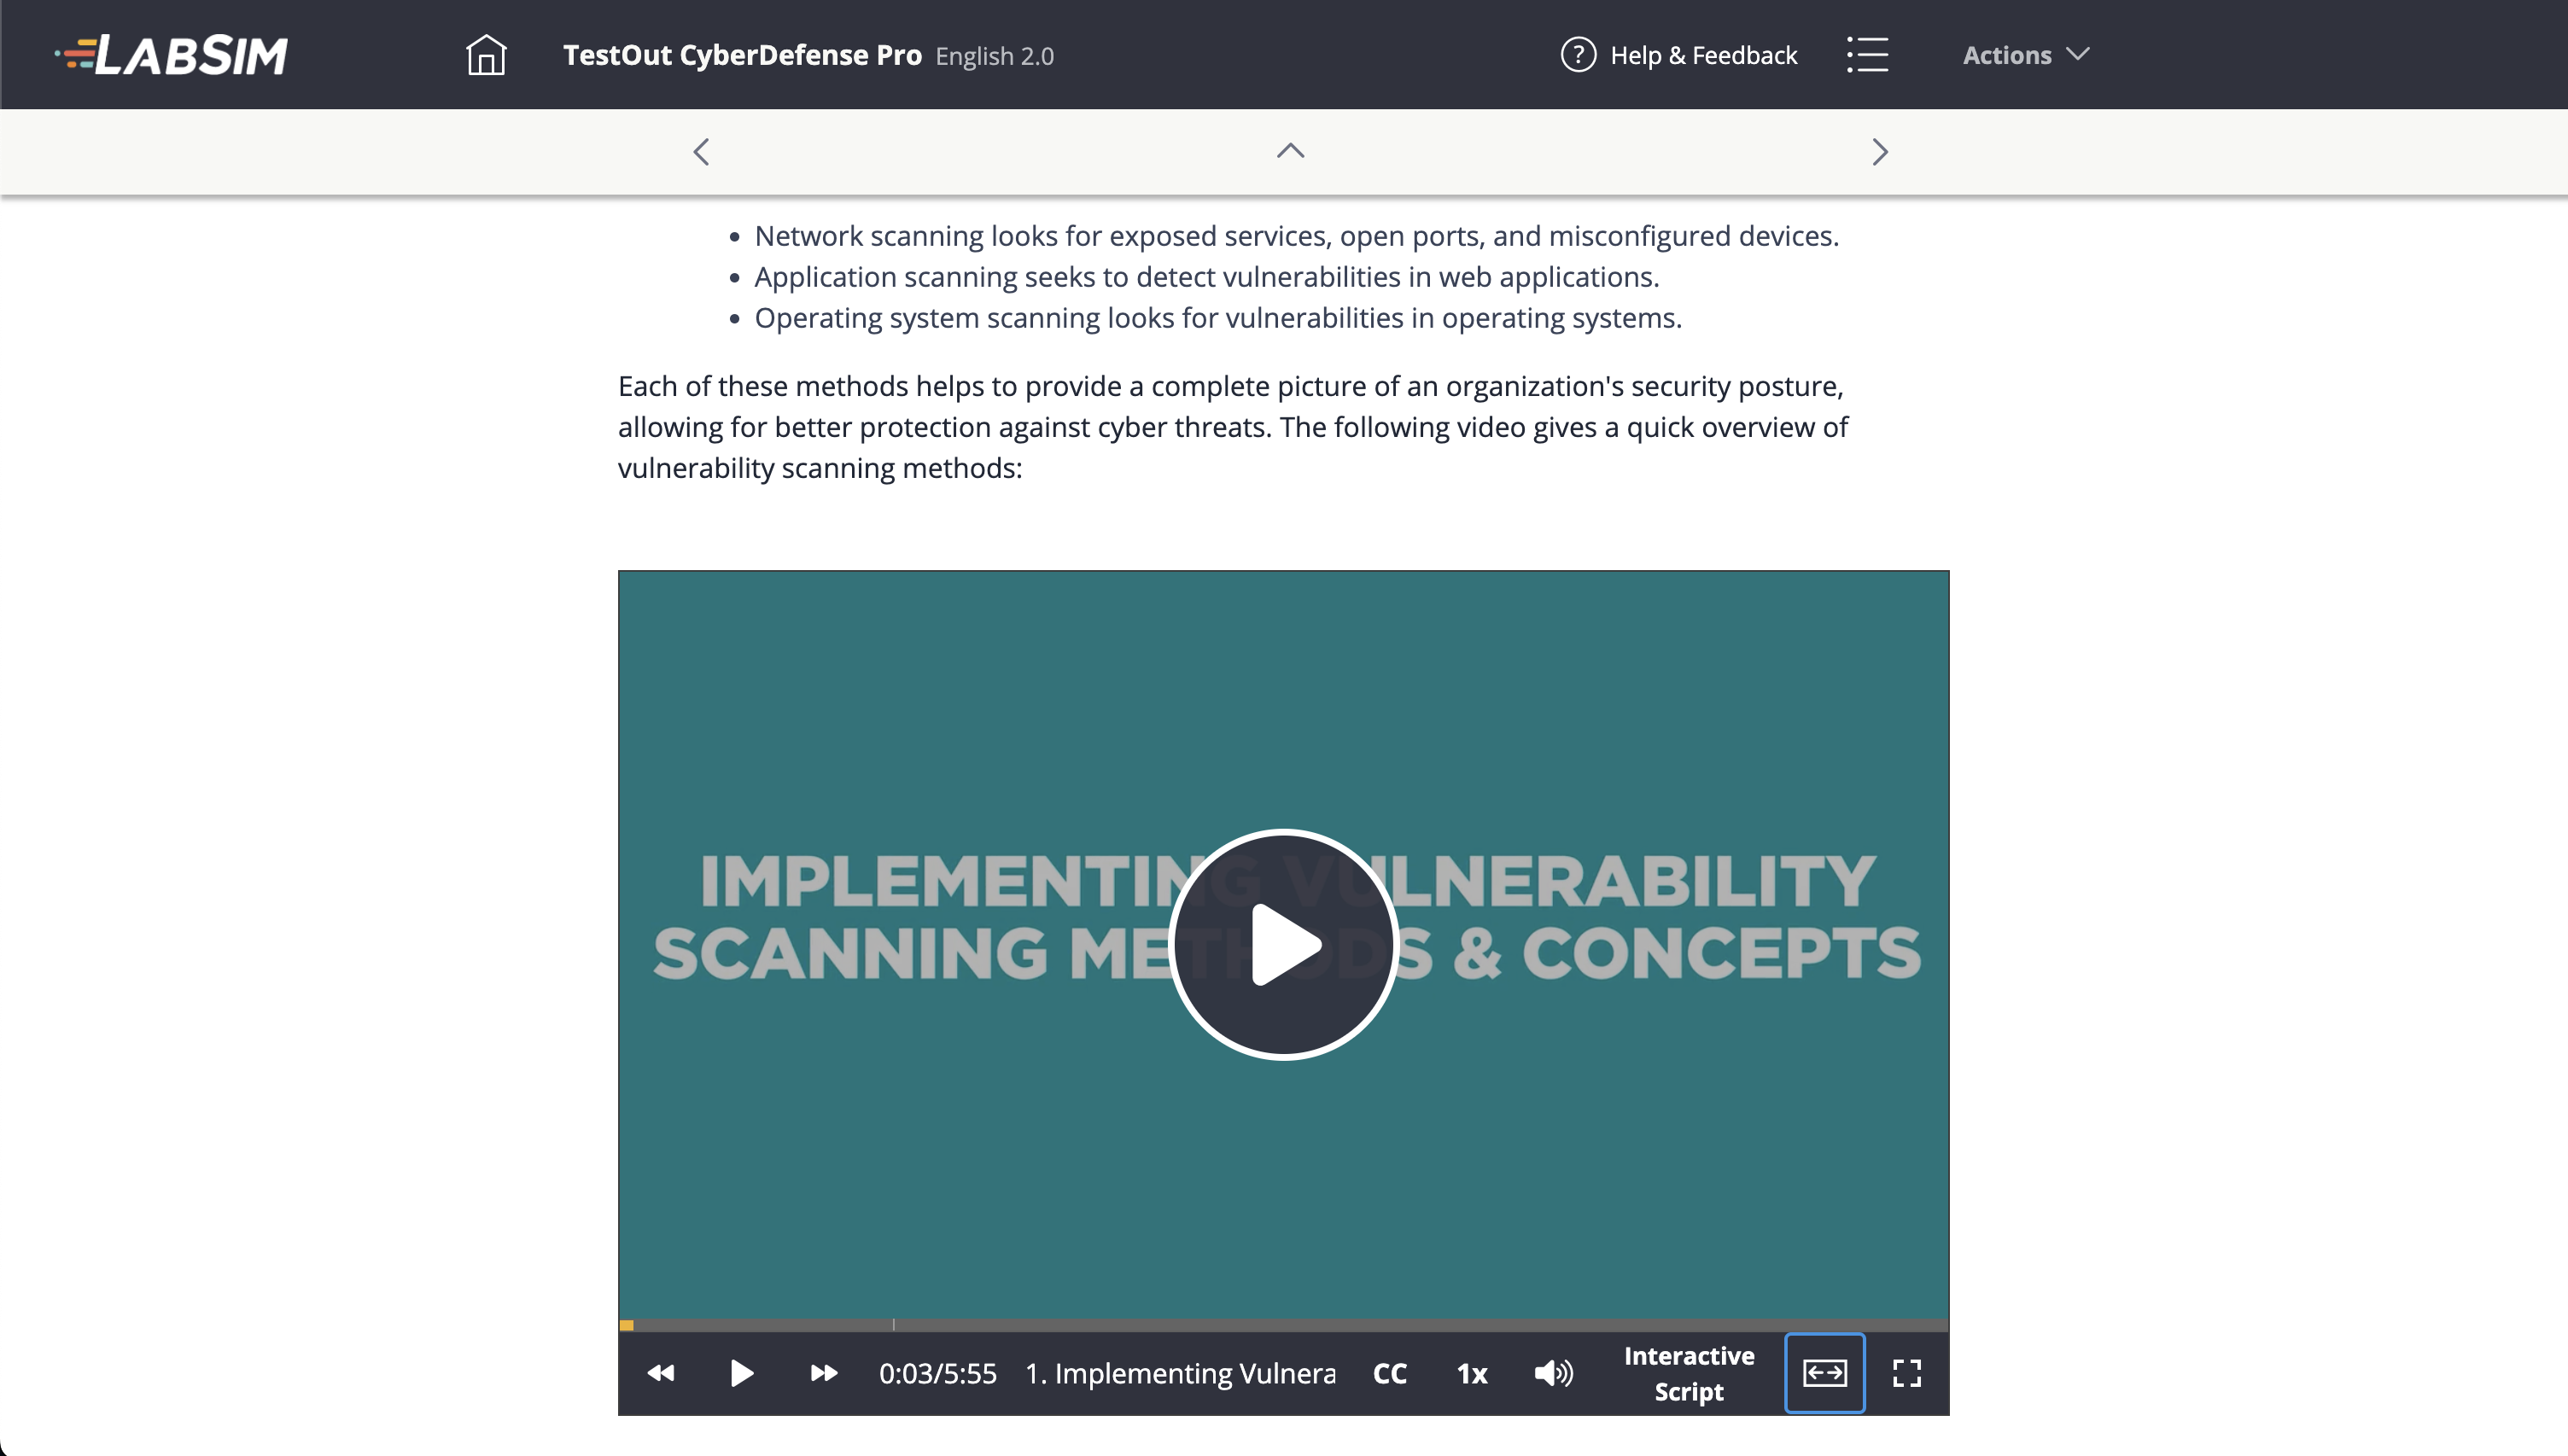The image size is (2568, 1456).
Task: Click the LabSim home icon
Action: tap(486, 55)
